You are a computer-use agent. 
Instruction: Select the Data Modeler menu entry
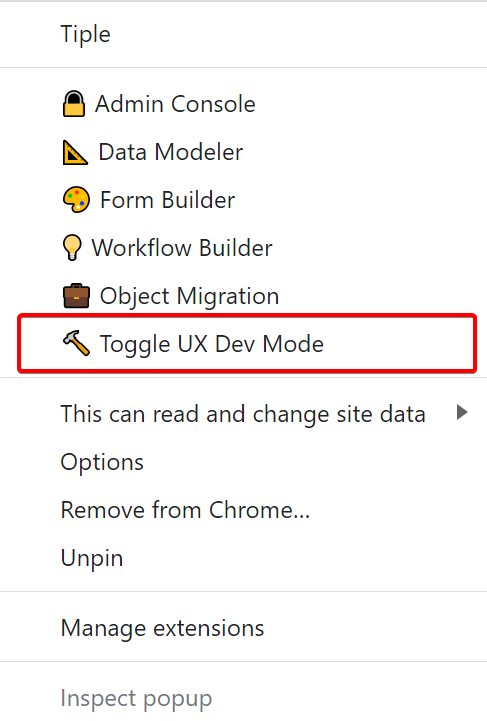(x=243, y=152)
